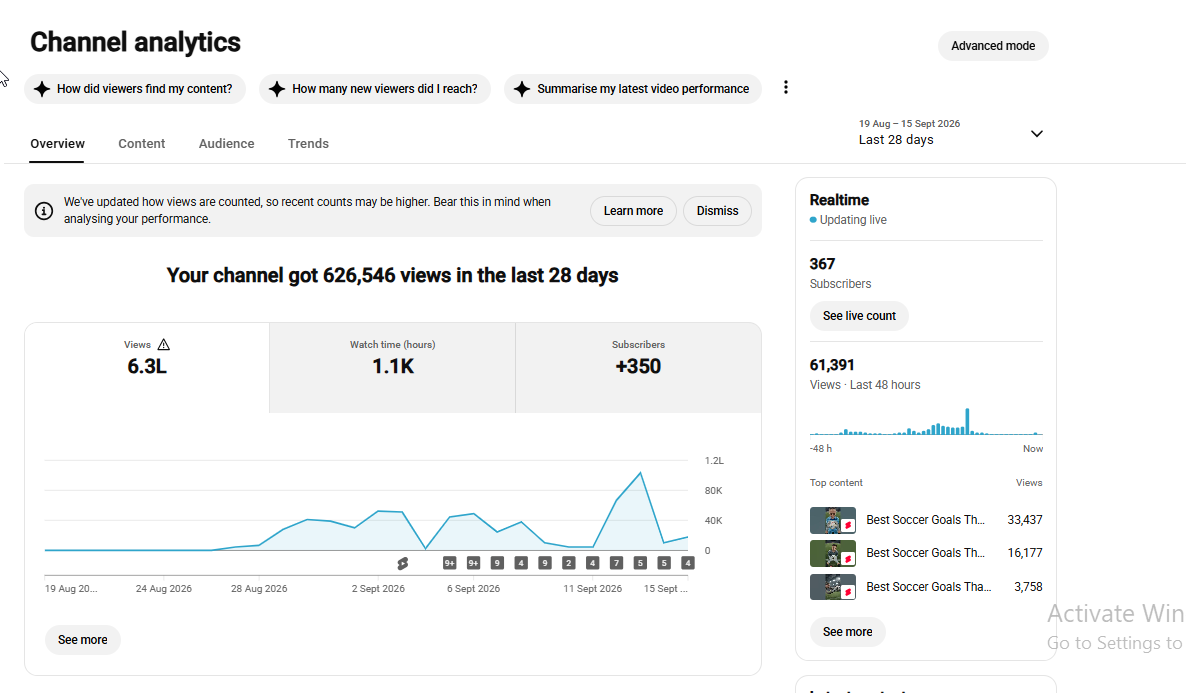Click Learn more in the notice banner
This screenshot has width=1186, height=693.
coord(633,211)
